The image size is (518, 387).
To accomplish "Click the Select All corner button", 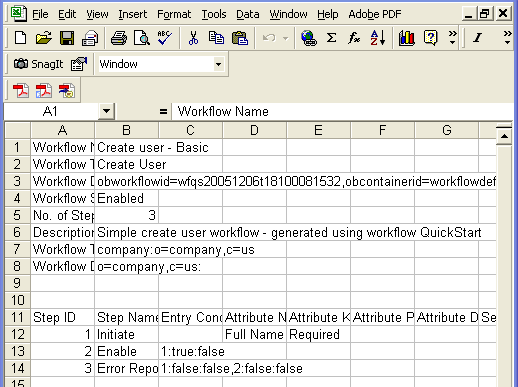I will tap(17, 130).
